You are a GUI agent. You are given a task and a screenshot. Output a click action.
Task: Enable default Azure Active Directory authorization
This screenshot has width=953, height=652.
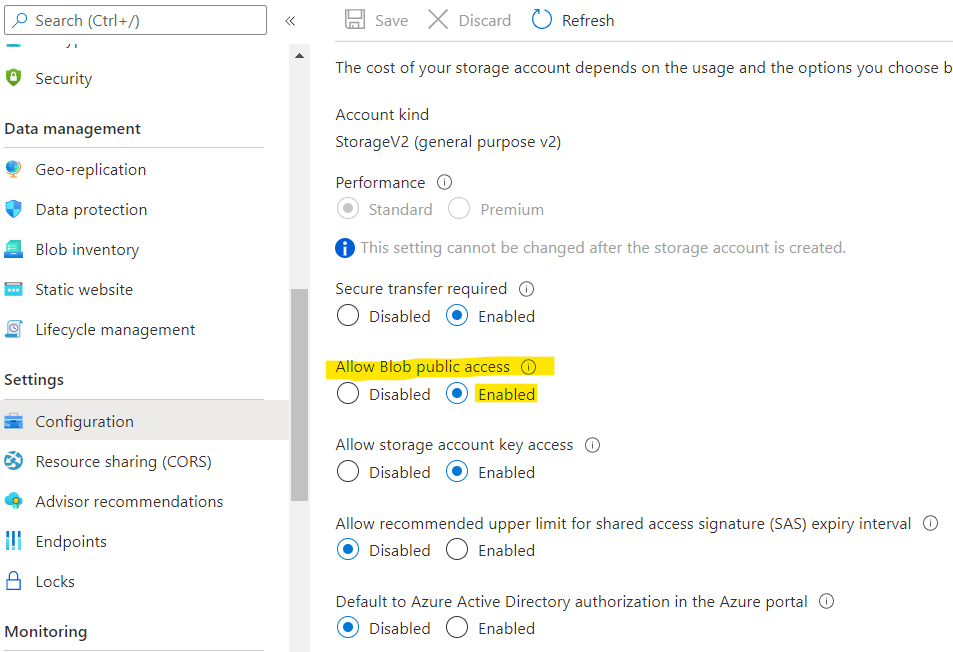click(457, 628)
